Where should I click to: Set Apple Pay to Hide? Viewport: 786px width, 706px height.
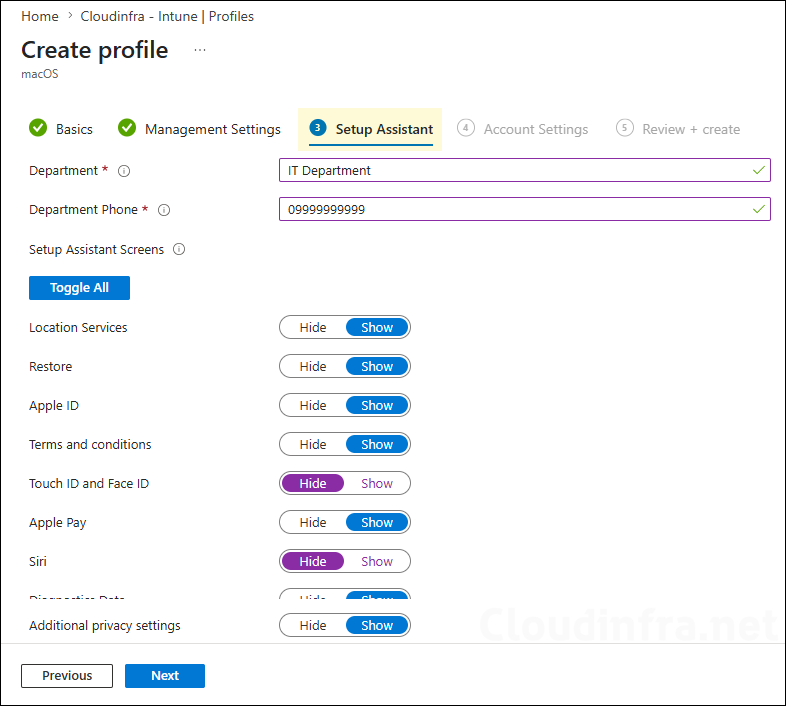tap(313, 522)
